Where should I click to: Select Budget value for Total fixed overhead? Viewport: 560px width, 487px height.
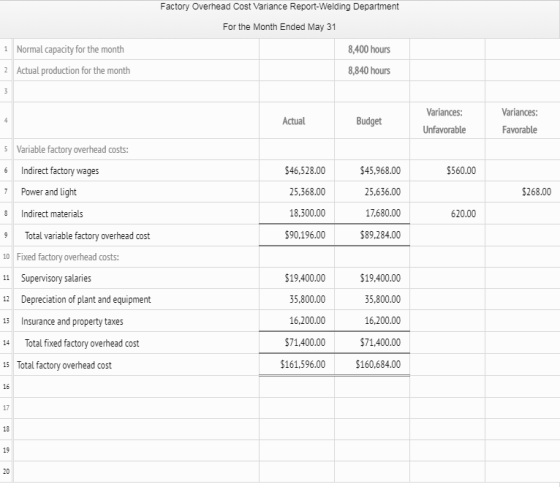point(380,342)
